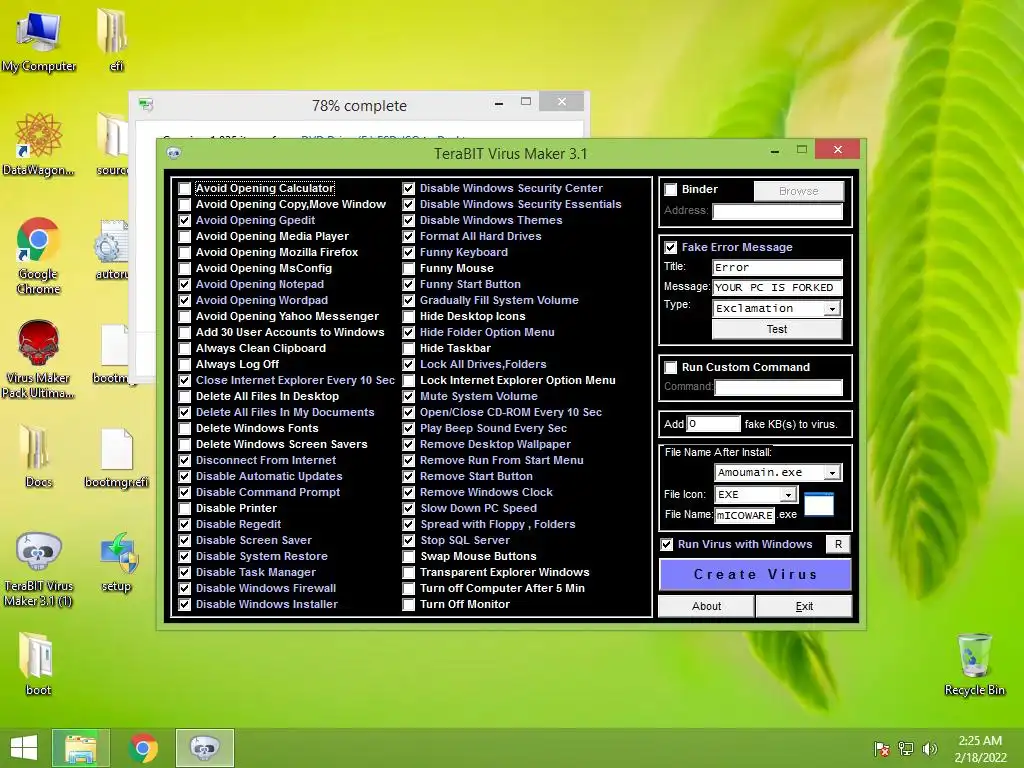Select the TeraBIT Virus Maker 3.1 (1) desktop icon

click(39, 568)
